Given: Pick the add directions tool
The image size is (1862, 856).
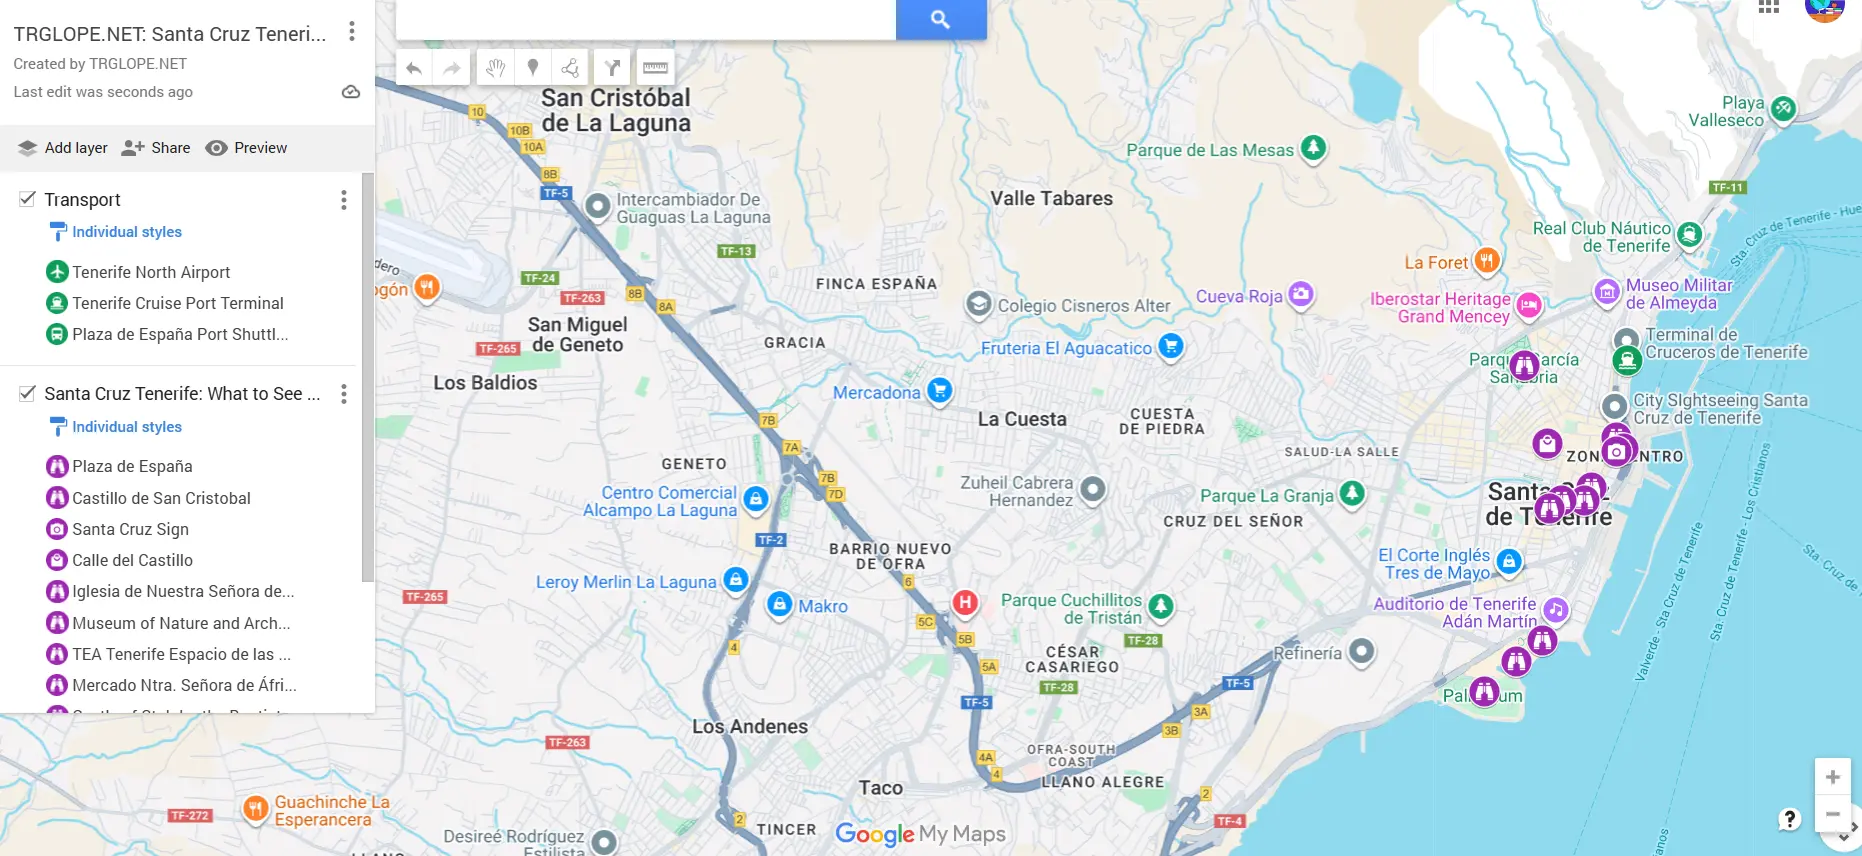Looking at the screenshot, I should pos(612,68).
